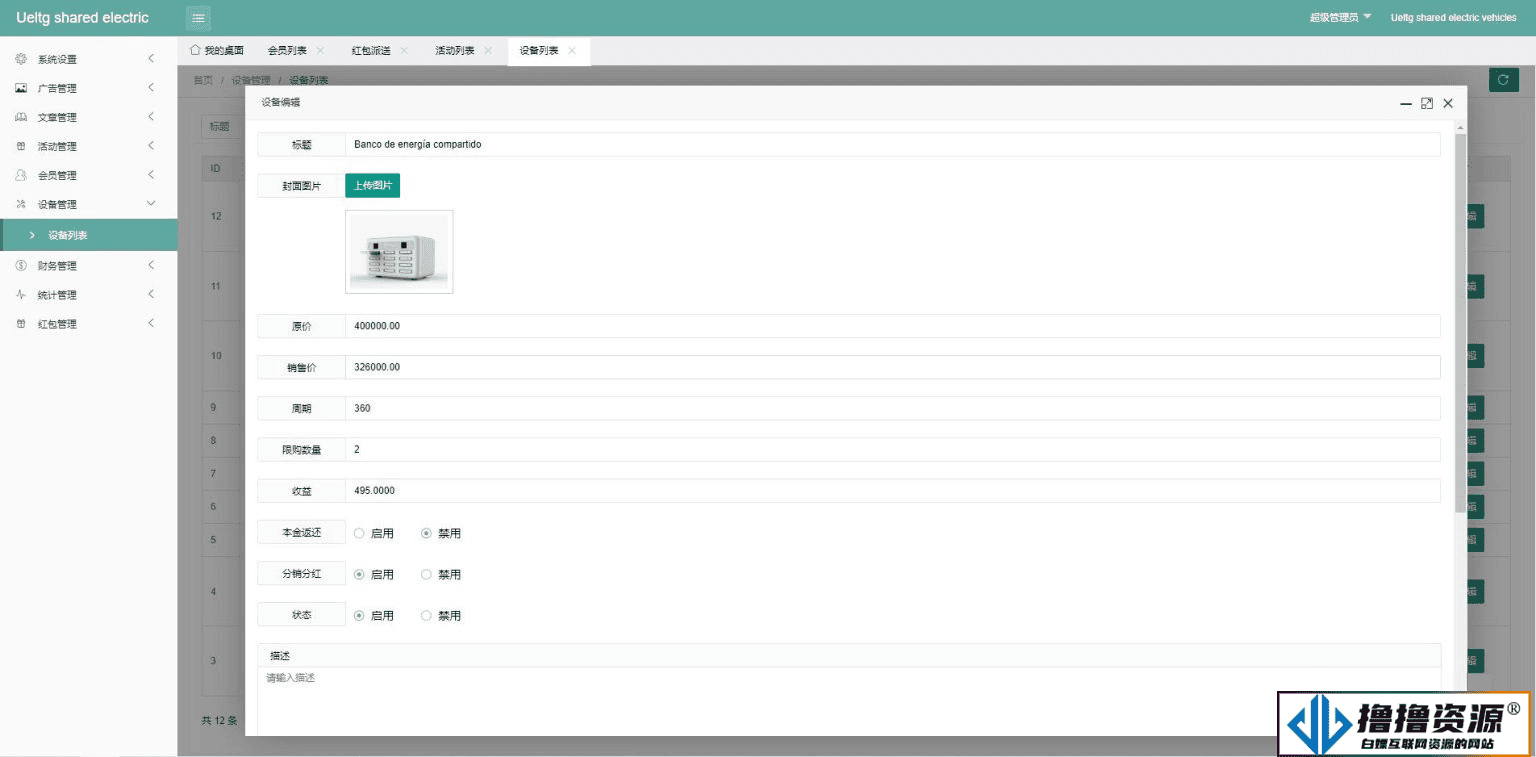Viewport: 1536px width, 757px height.
Task: Click the 周期 input field
Action: click(x=893, y=408)
